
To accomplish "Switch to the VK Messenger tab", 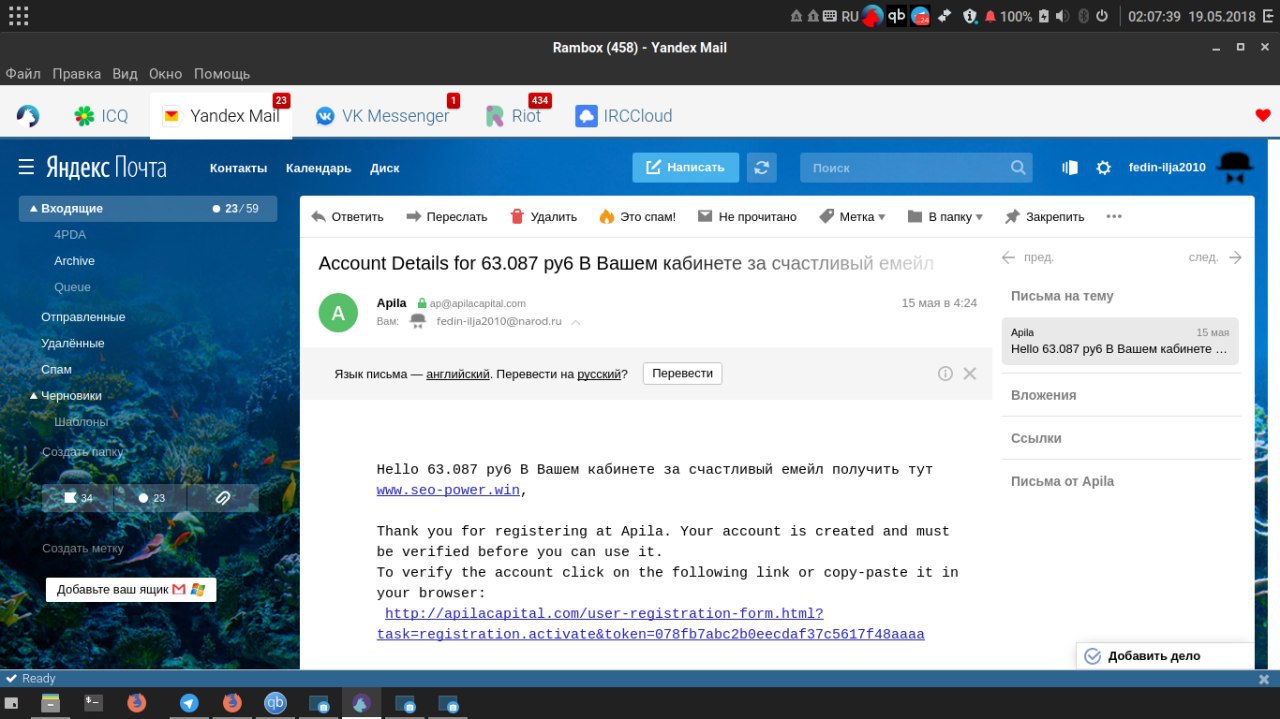I will [x=383, y=116].
